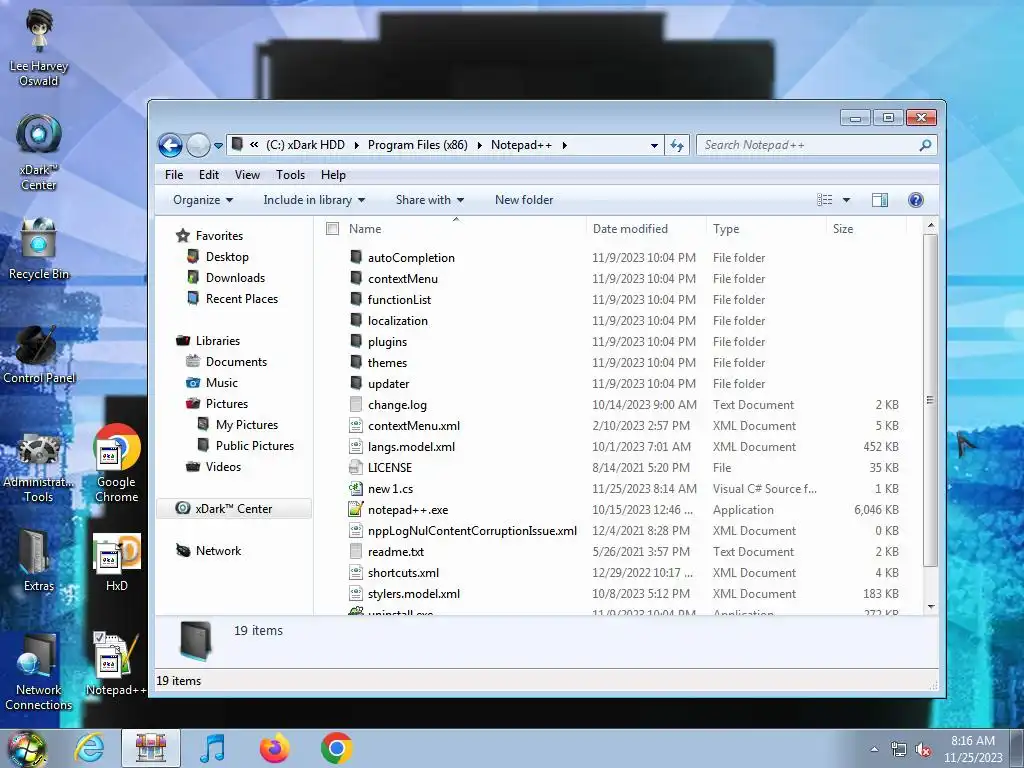Image resolution: width=1024 pixels, height=768 pixels.
Task: Click the muted volume tray icon
Action: [923, 750]
